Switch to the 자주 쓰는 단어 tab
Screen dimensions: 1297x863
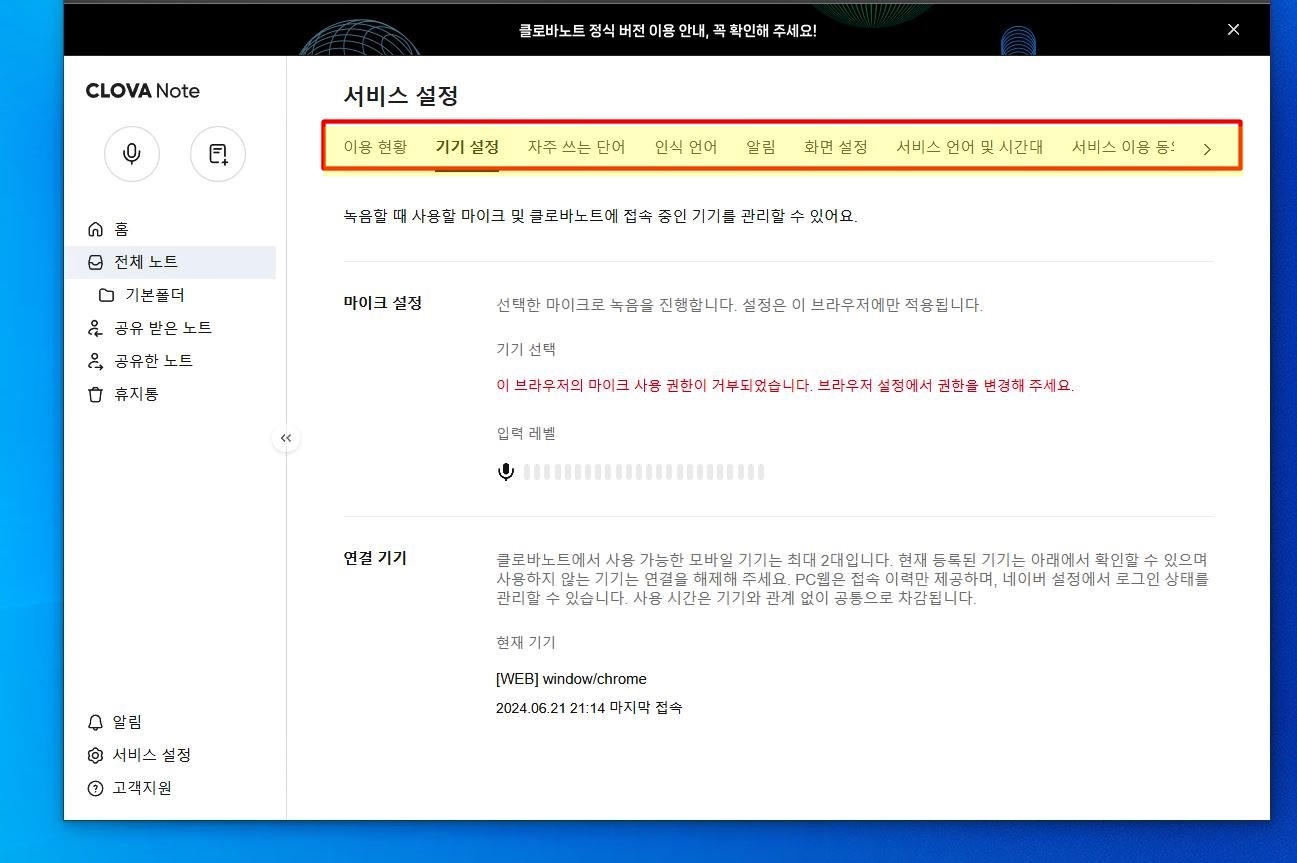click(576, 147)
